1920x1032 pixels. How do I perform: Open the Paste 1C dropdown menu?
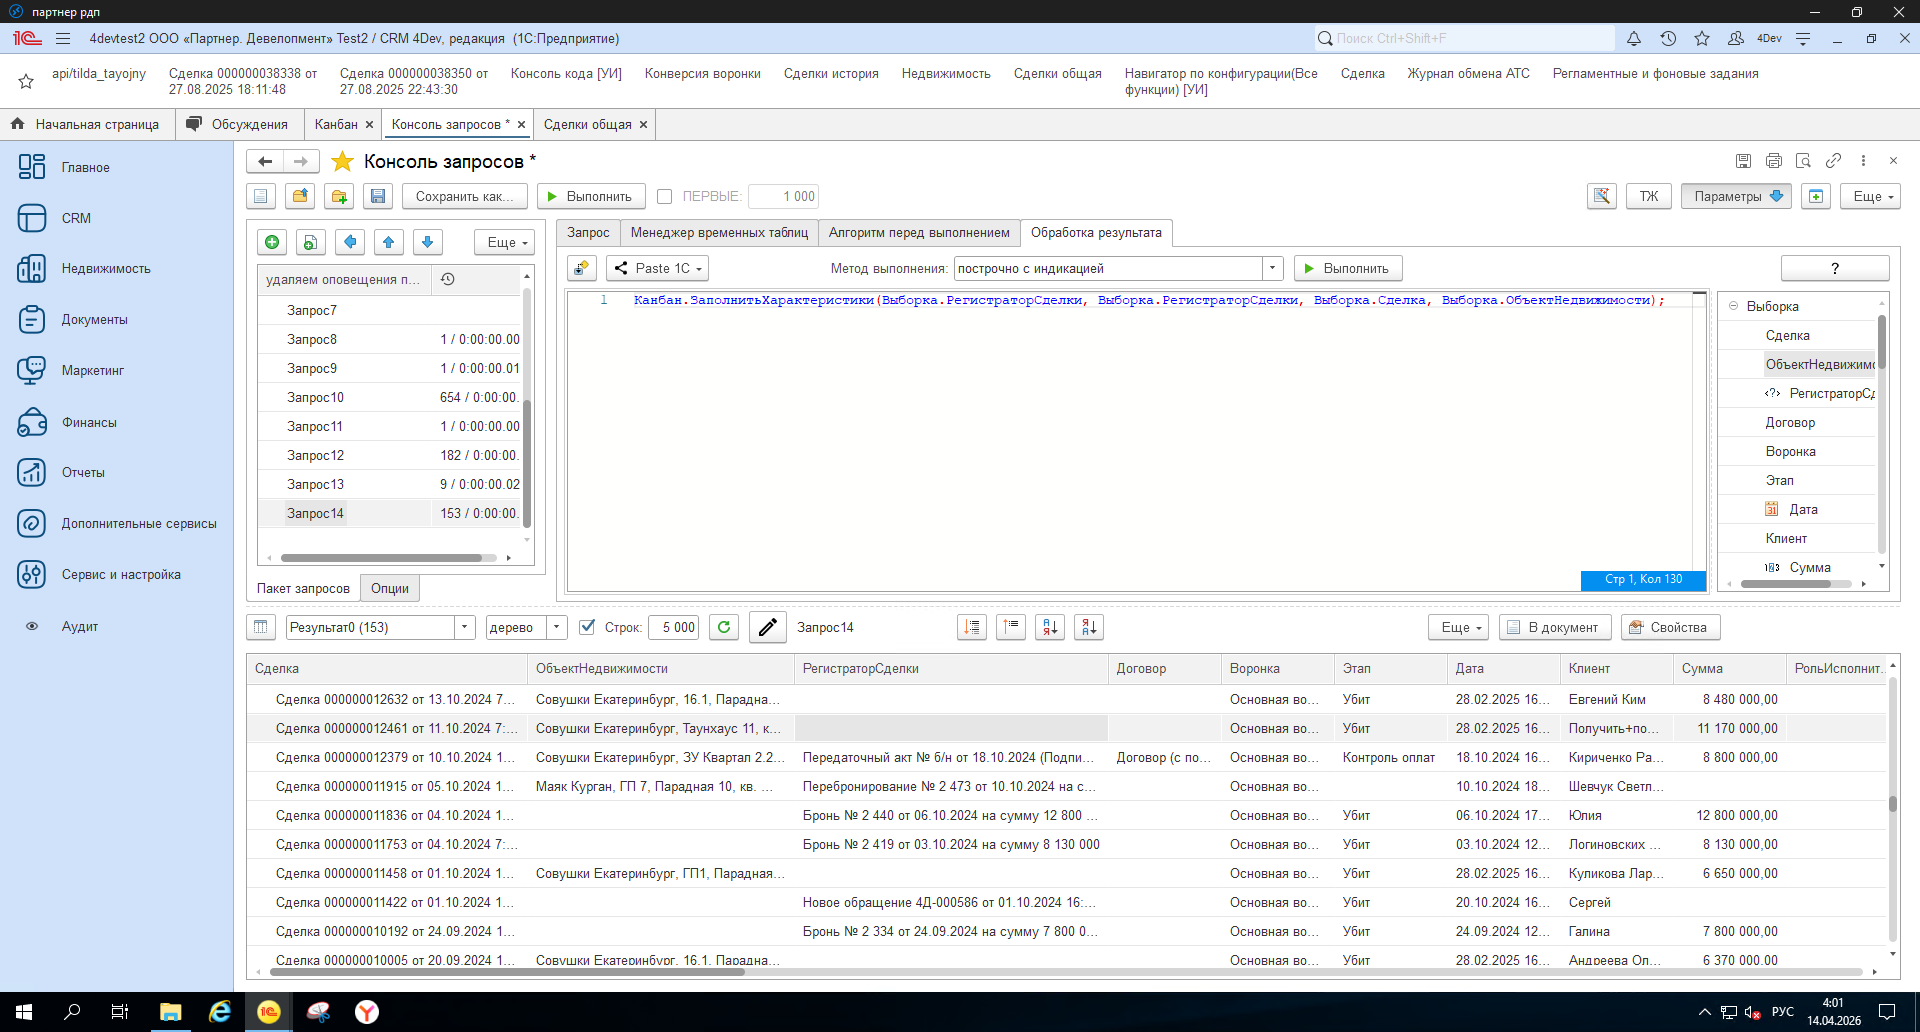(661, 268)
